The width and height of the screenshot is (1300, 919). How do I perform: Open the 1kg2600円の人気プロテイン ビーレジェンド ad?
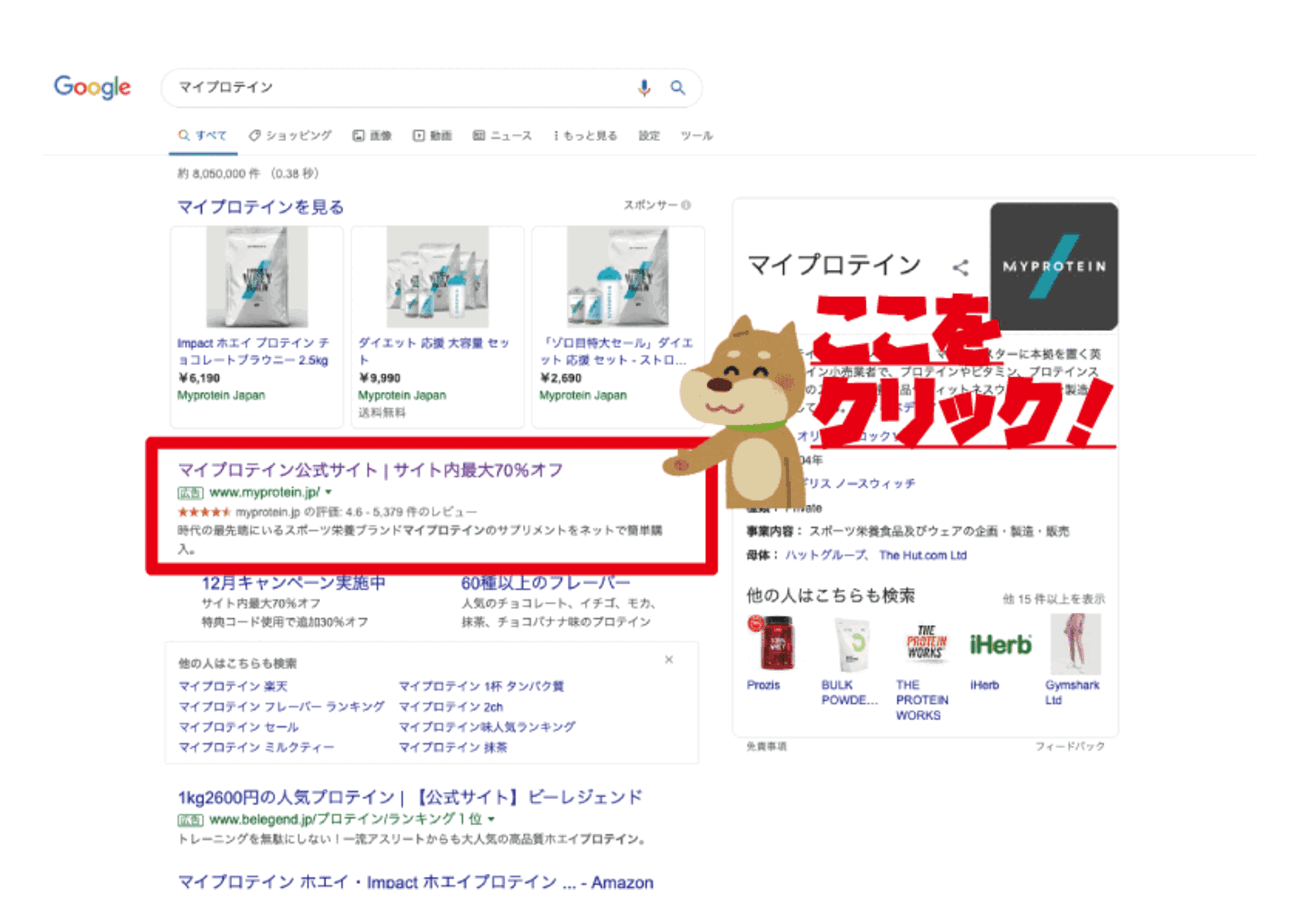pyautogui.click(x=410, y=798)
